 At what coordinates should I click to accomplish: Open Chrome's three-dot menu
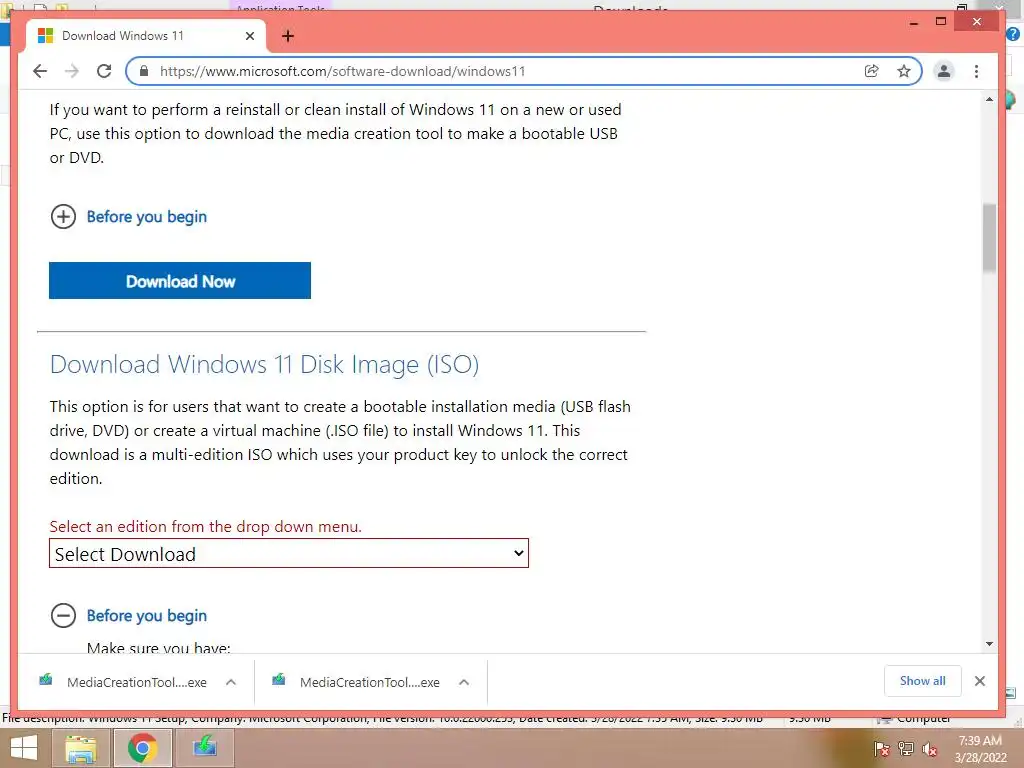(976, 71)
